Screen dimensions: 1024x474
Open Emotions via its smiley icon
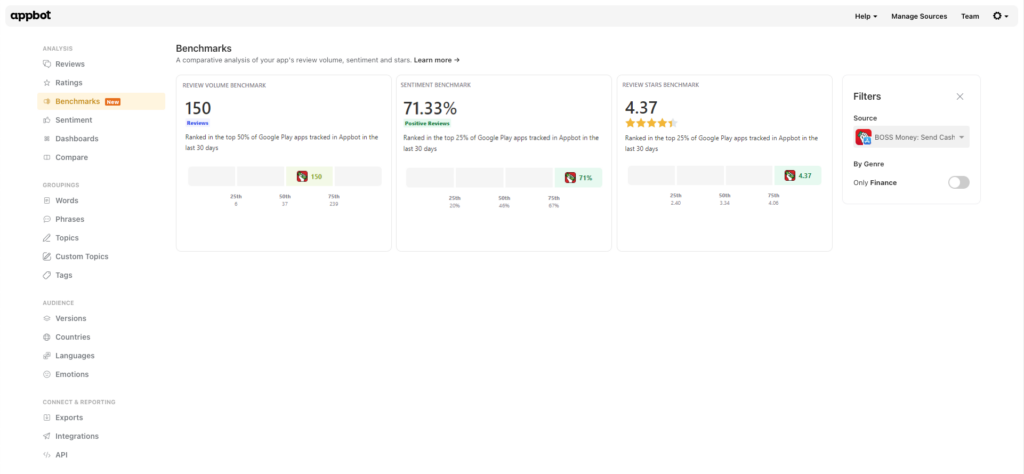[47, 374]
